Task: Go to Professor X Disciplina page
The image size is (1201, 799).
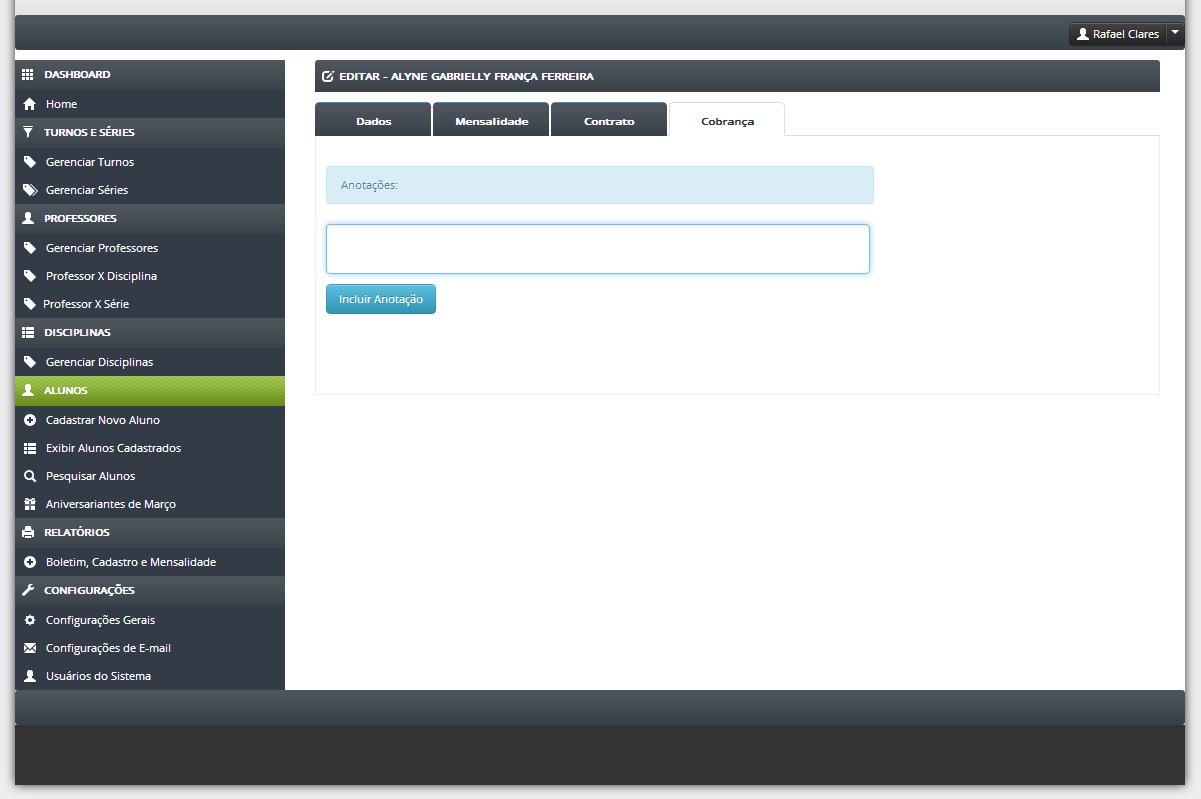Action: 101,276
